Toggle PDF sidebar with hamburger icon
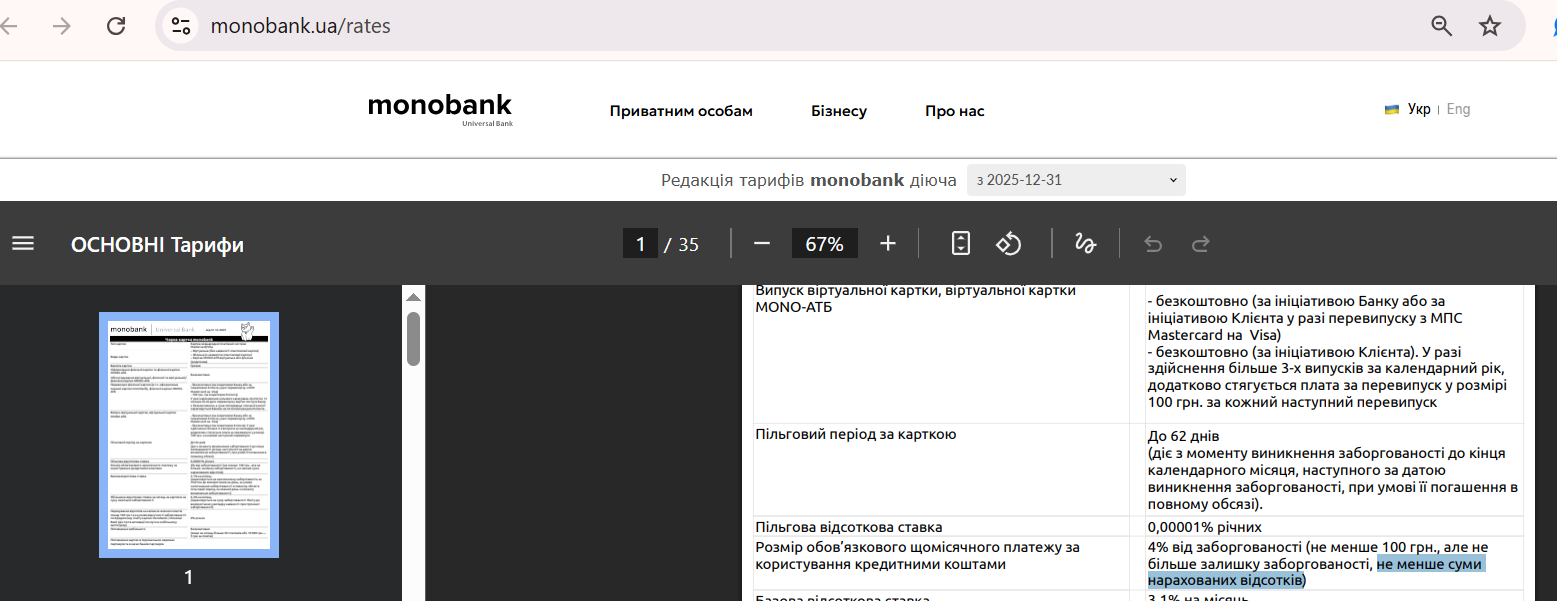The height and width of the screenshot is (601, 1557). pos(23,244)
